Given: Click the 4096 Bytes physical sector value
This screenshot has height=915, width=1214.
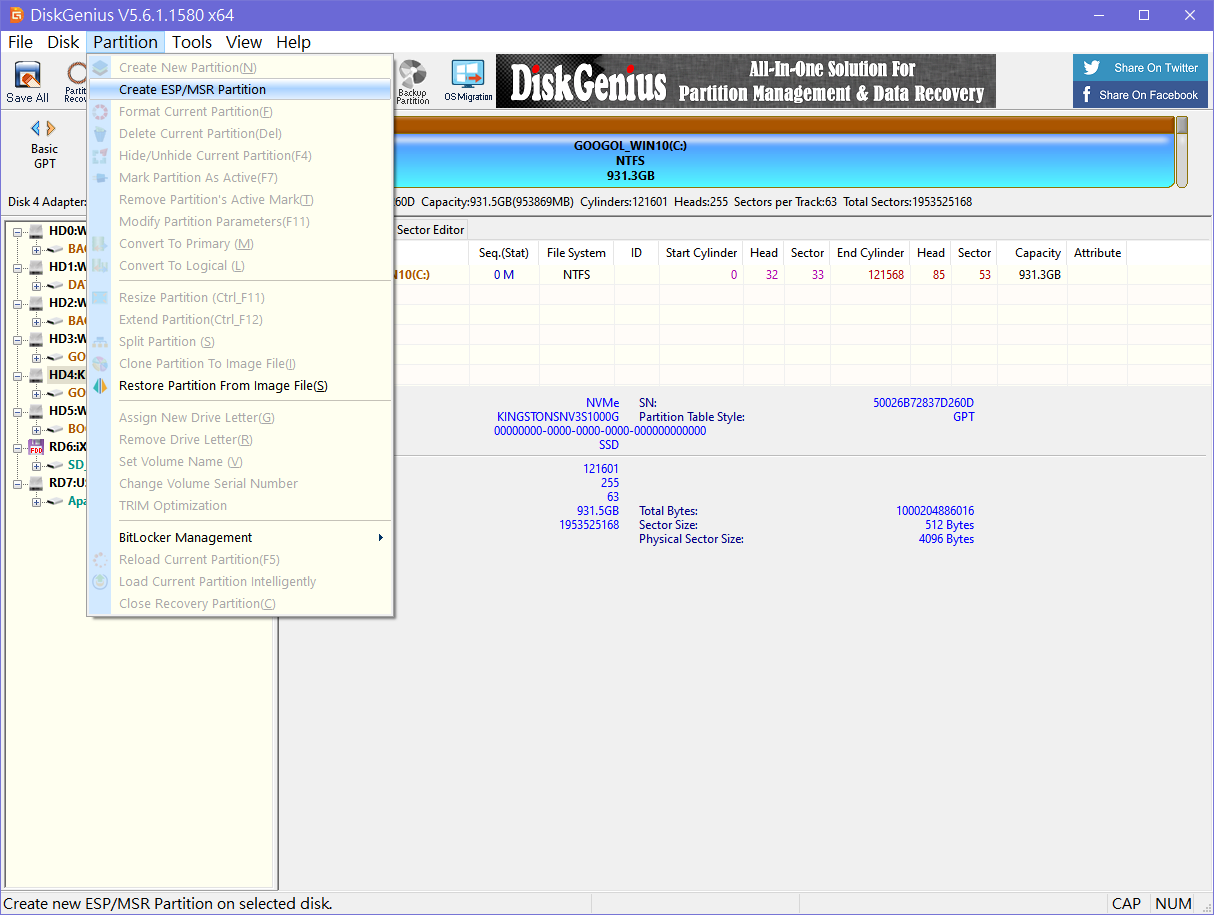Looking at the screenshot, I should (x=946, y=539).
